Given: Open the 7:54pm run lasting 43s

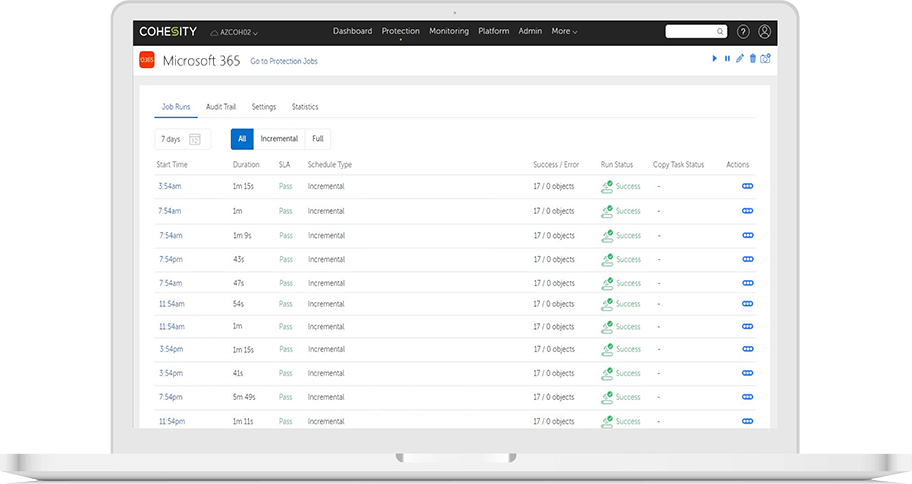Looking at the screenshot, I should [x=171, y=259].
